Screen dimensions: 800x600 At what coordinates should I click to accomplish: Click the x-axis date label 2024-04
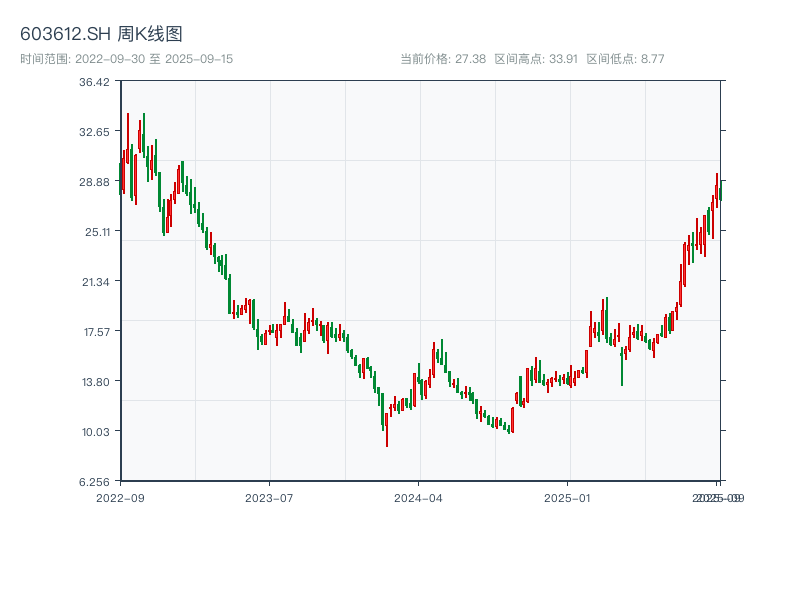[x=418, y=498]
